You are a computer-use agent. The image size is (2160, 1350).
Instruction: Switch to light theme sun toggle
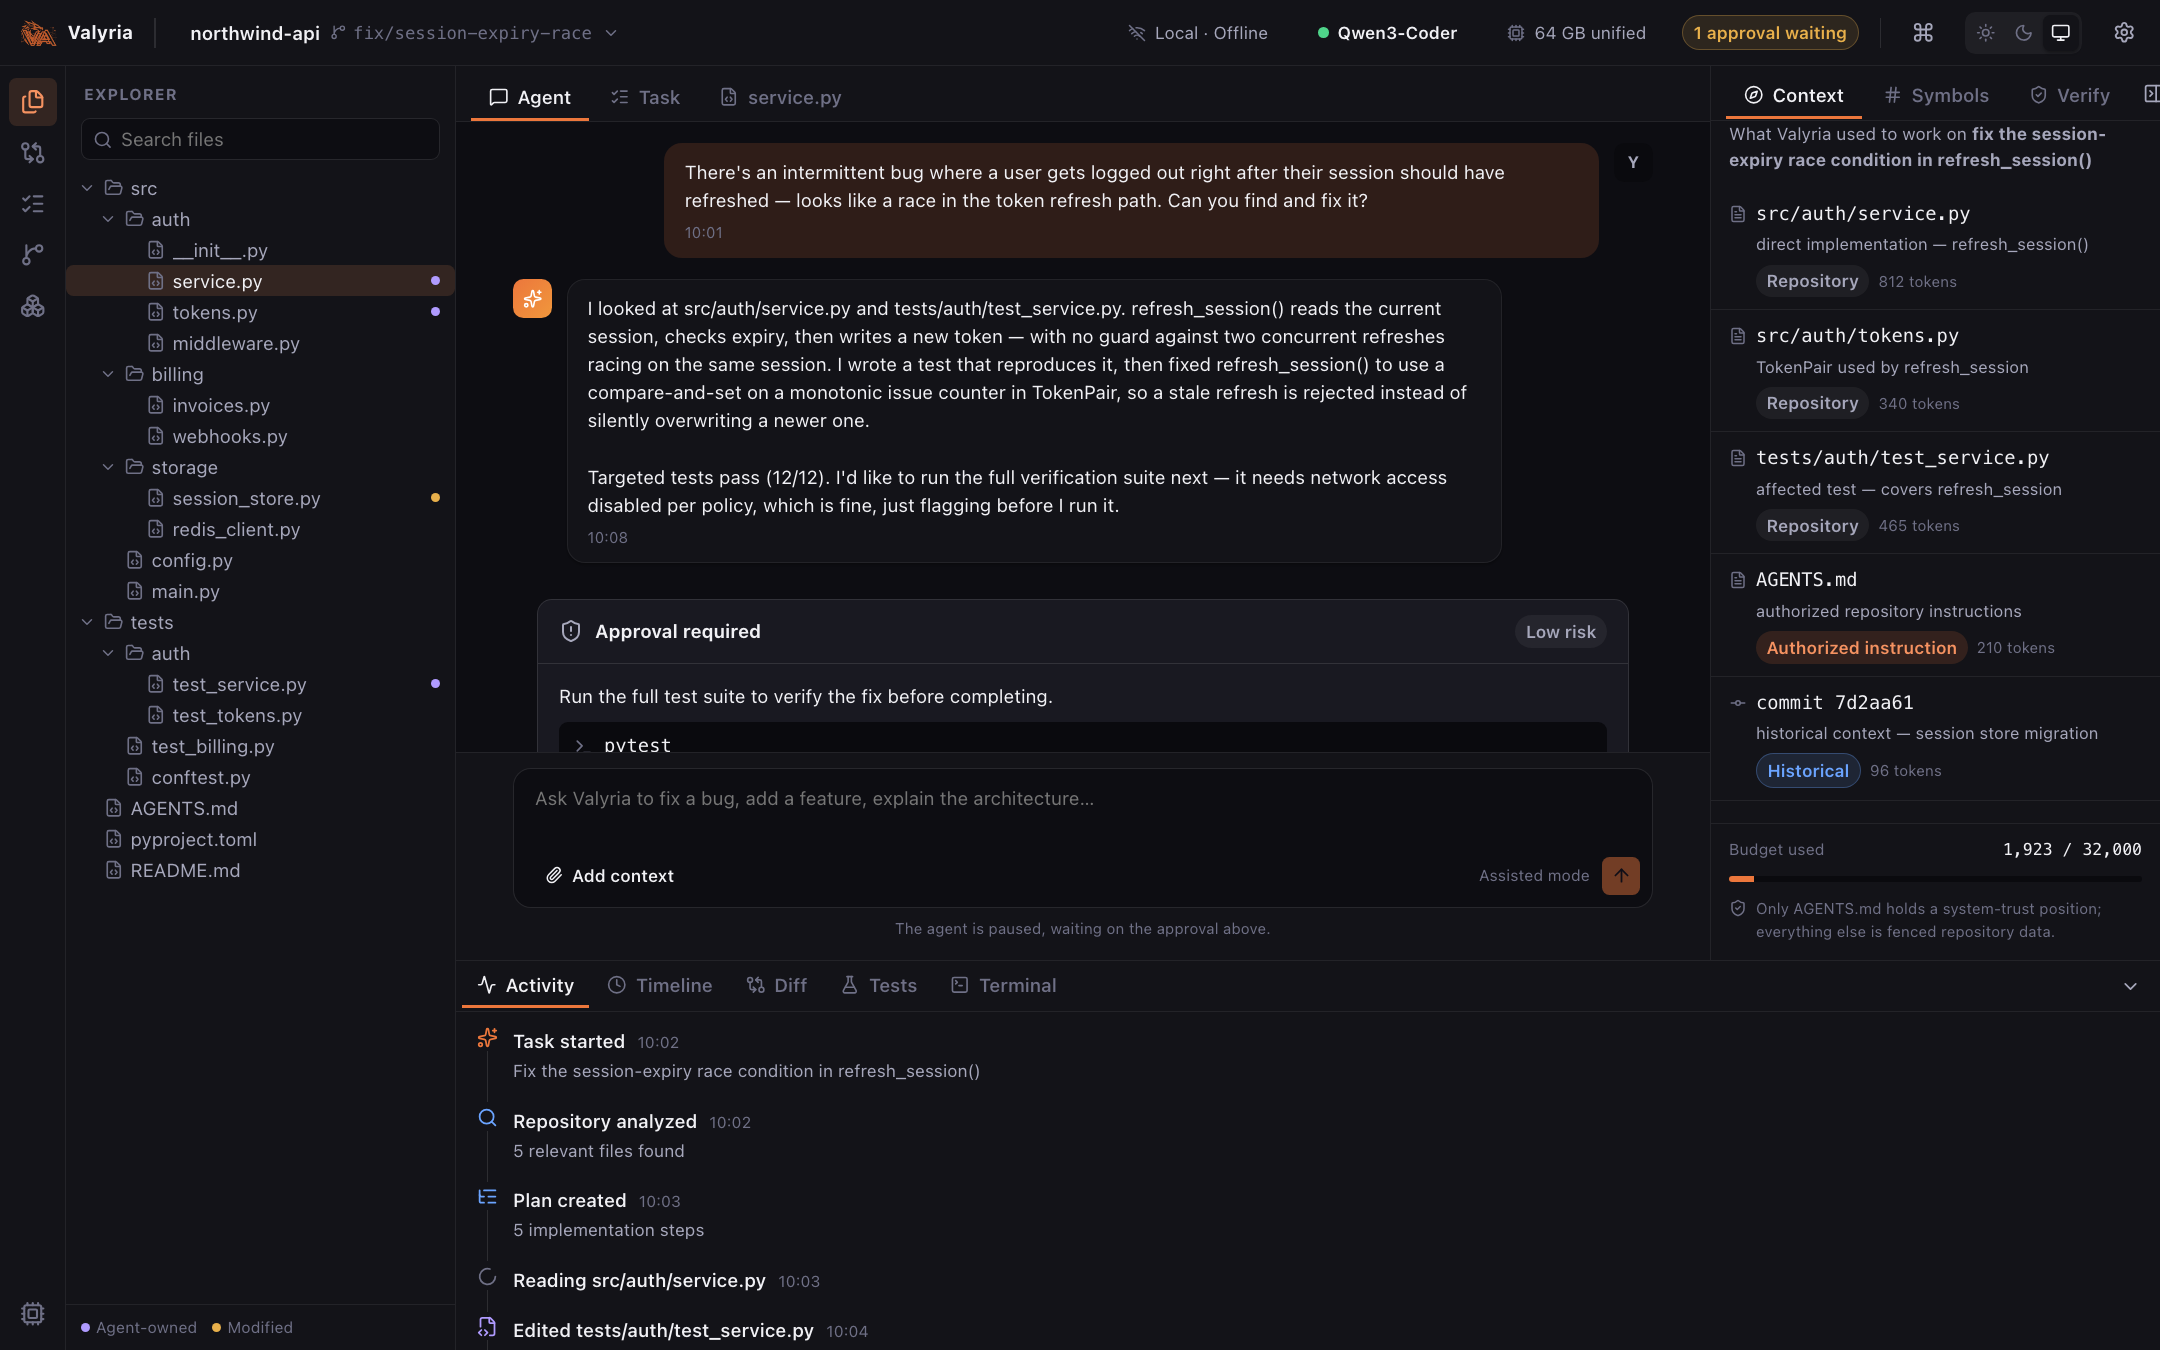tap(1986, 33)
